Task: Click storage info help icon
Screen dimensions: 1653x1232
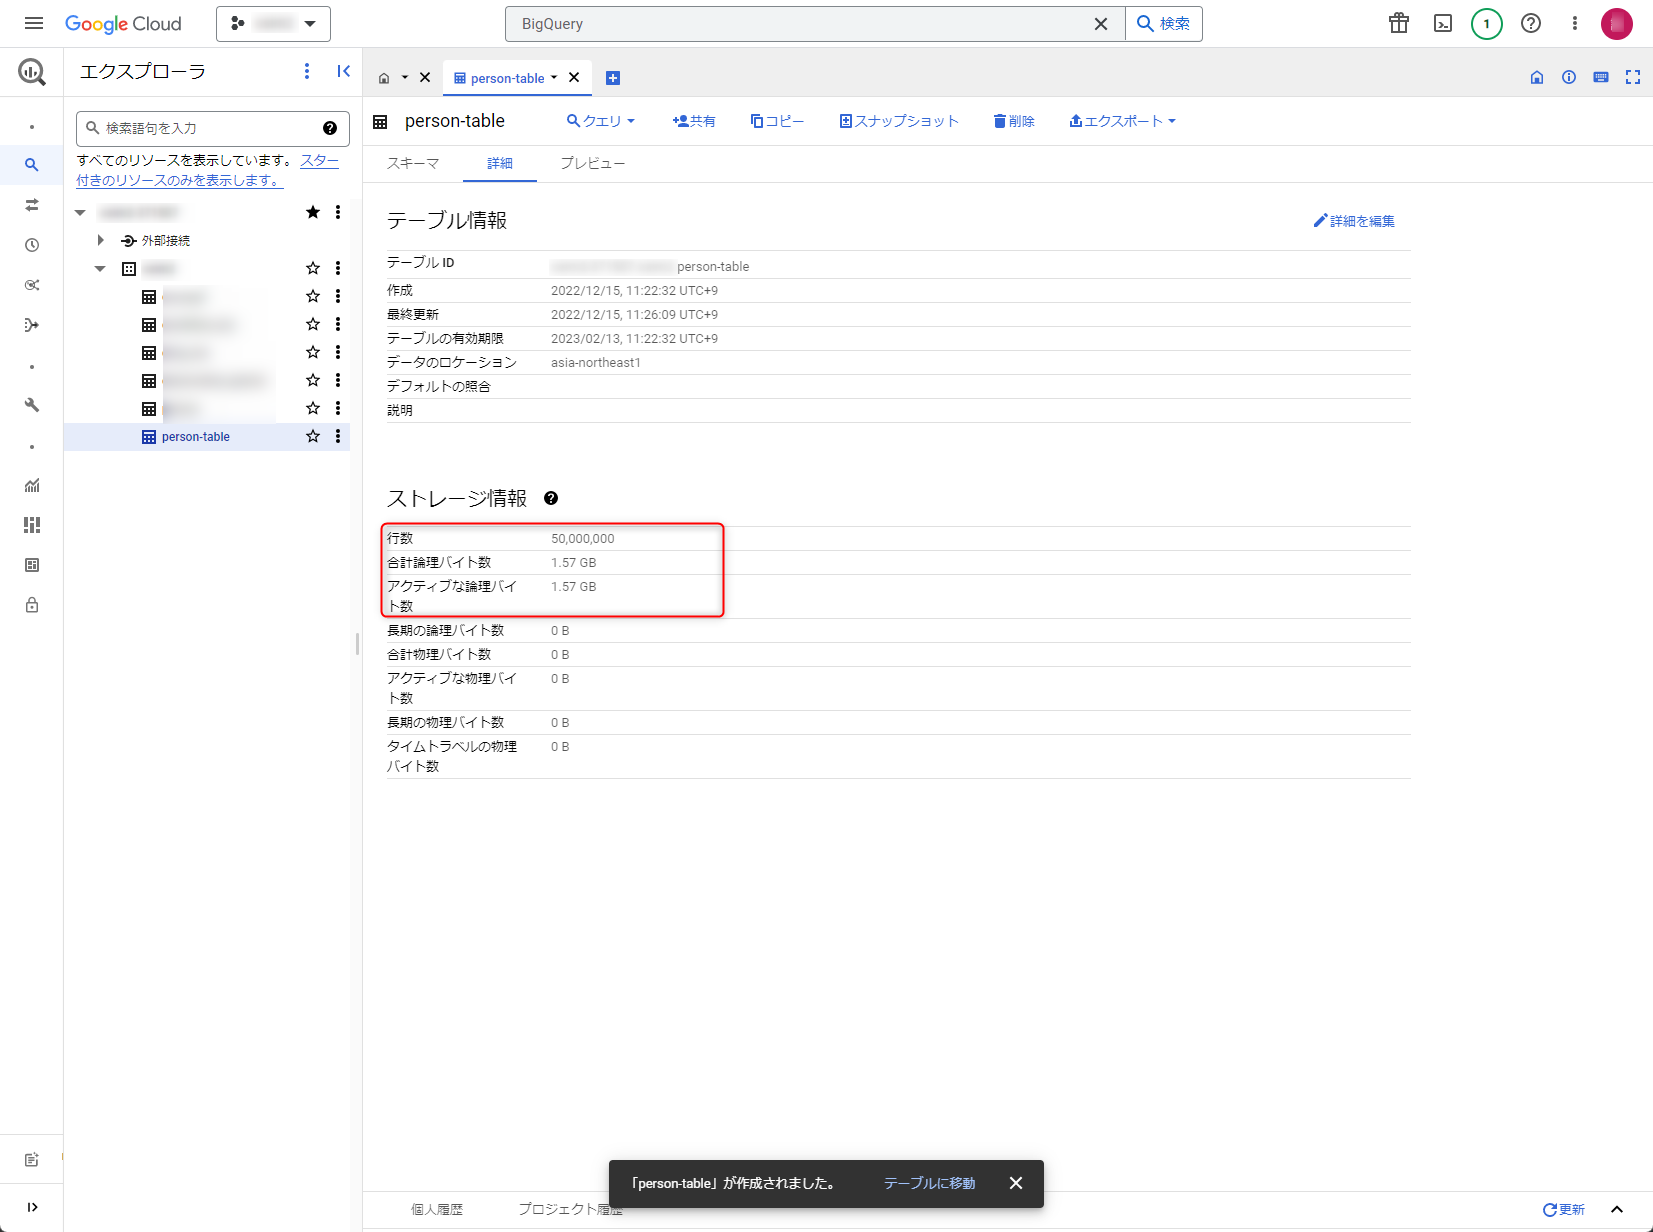Action: point(551,498)
